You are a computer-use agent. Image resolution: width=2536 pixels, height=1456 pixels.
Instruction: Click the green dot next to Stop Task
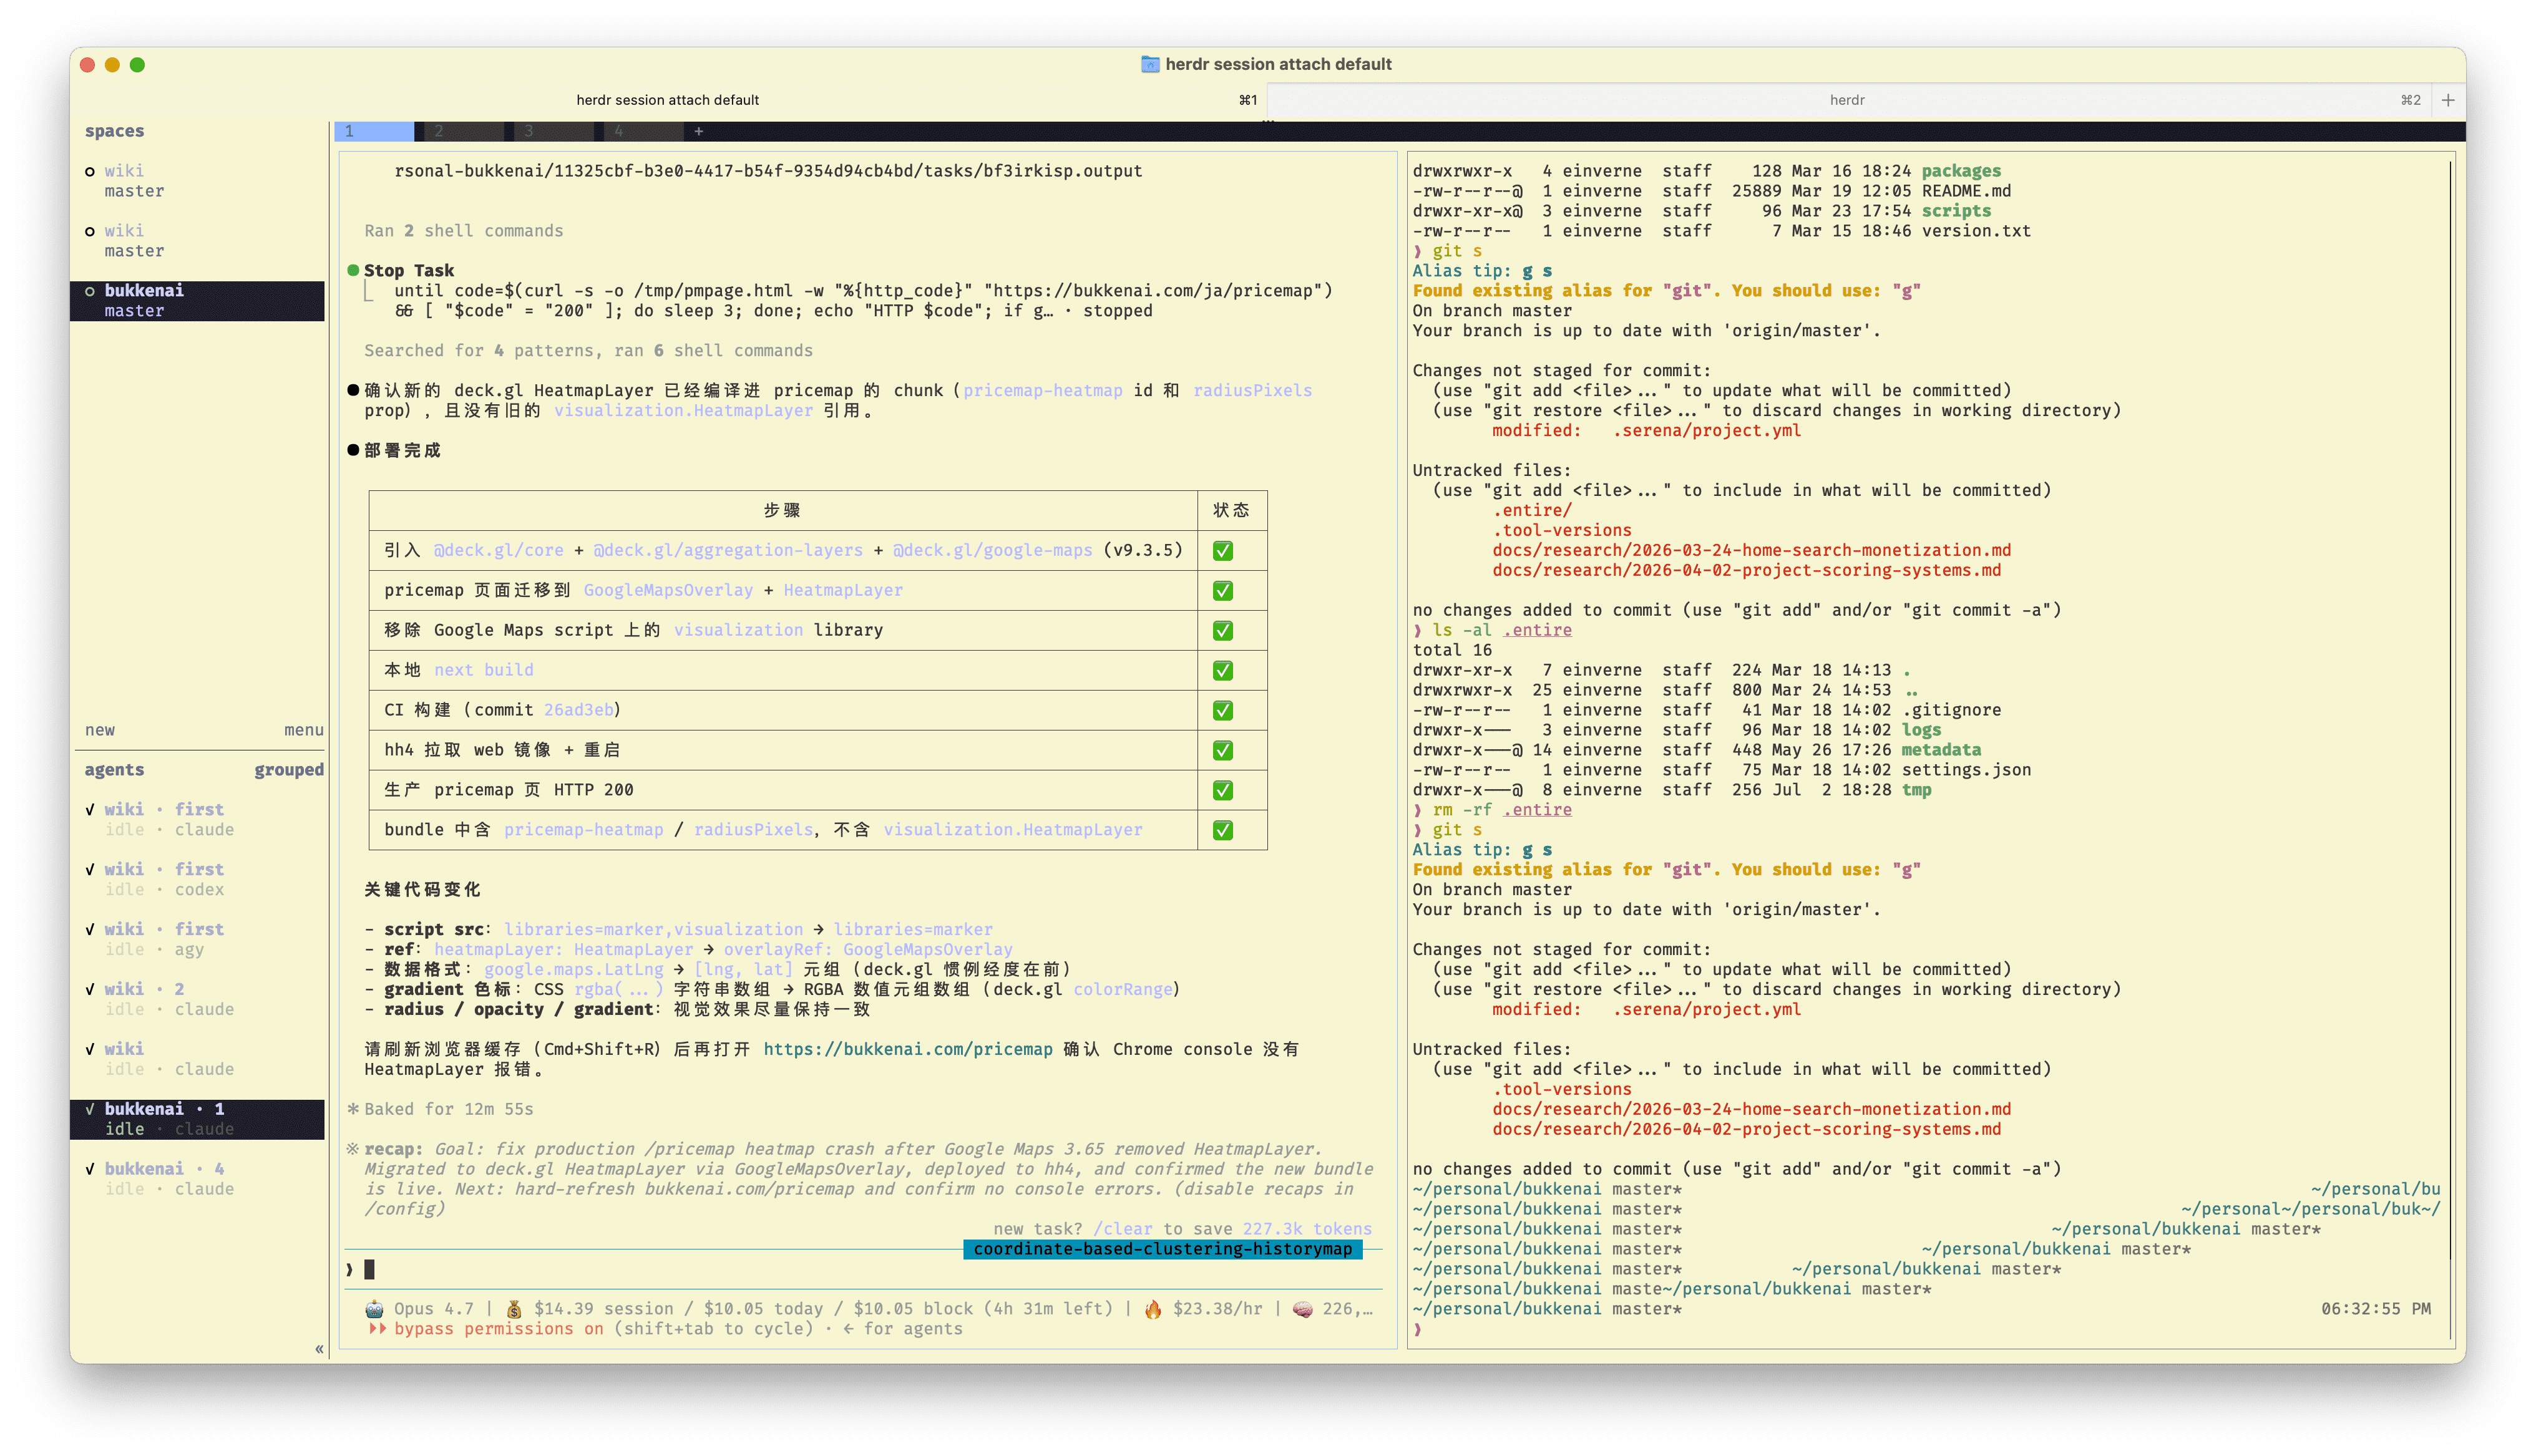353,270
